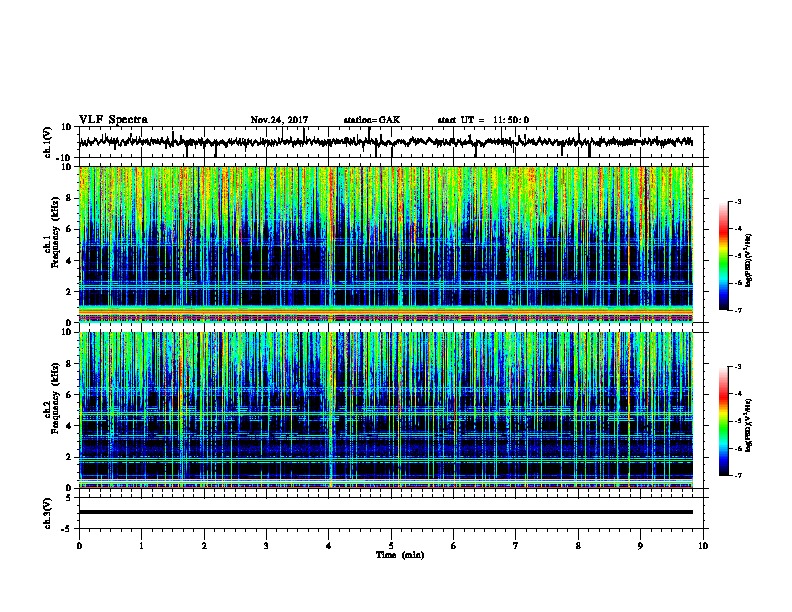
Task: Click the ch.2 colorbar log(PSD) unit label
Action: [x=748, y=425]
